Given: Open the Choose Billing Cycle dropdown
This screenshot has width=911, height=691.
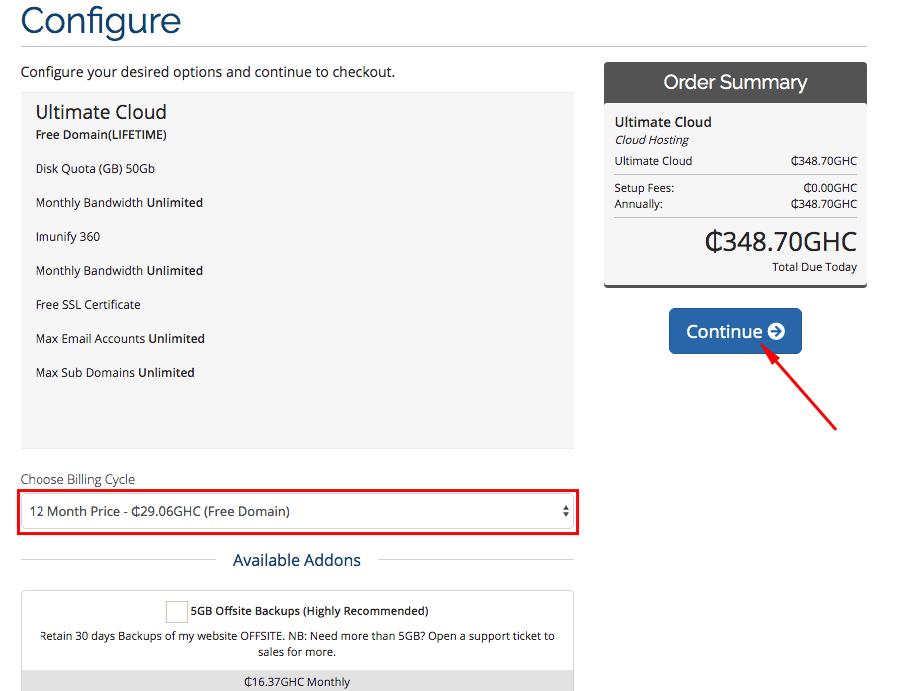Looking at the screenshot, I should (297, 511).
